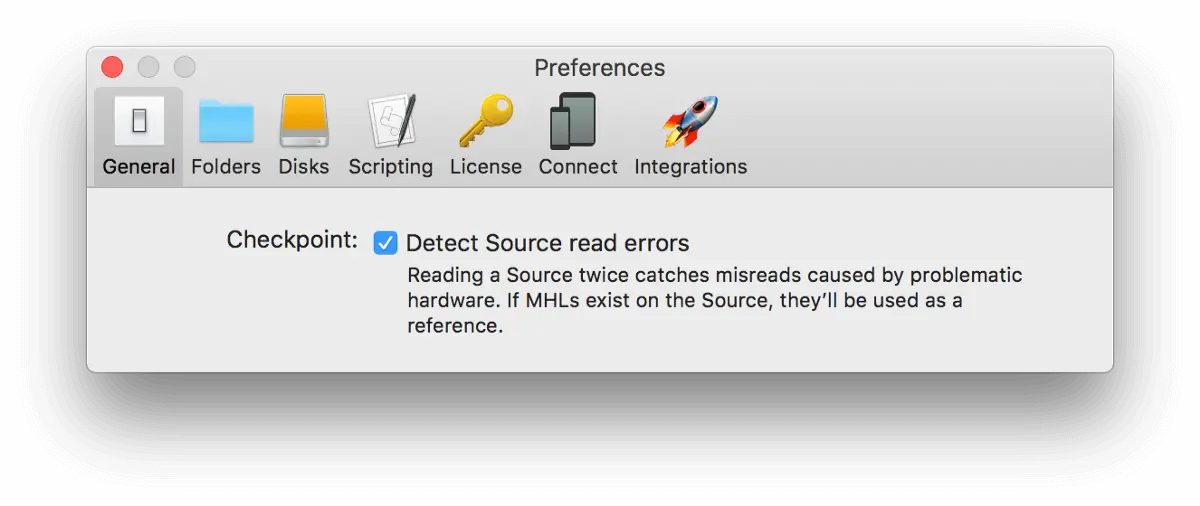Open the Folders preferences folder icon

point(226,121)
